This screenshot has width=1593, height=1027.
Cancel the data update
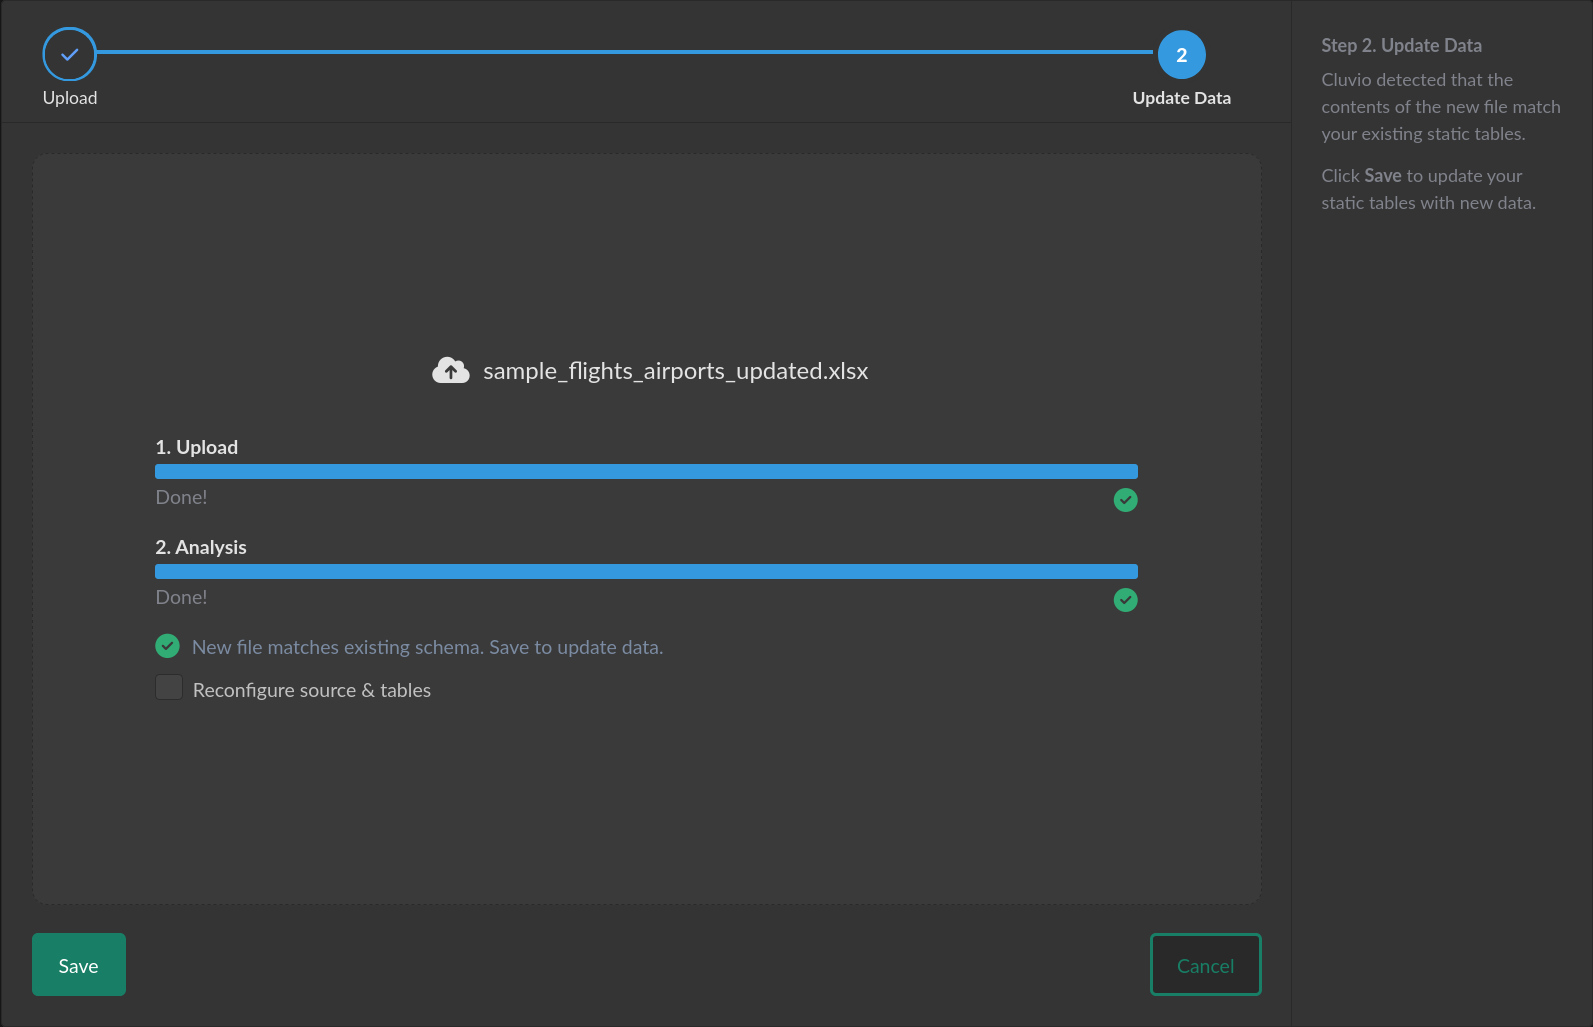pyautogui.click(x=1205, y=965)
